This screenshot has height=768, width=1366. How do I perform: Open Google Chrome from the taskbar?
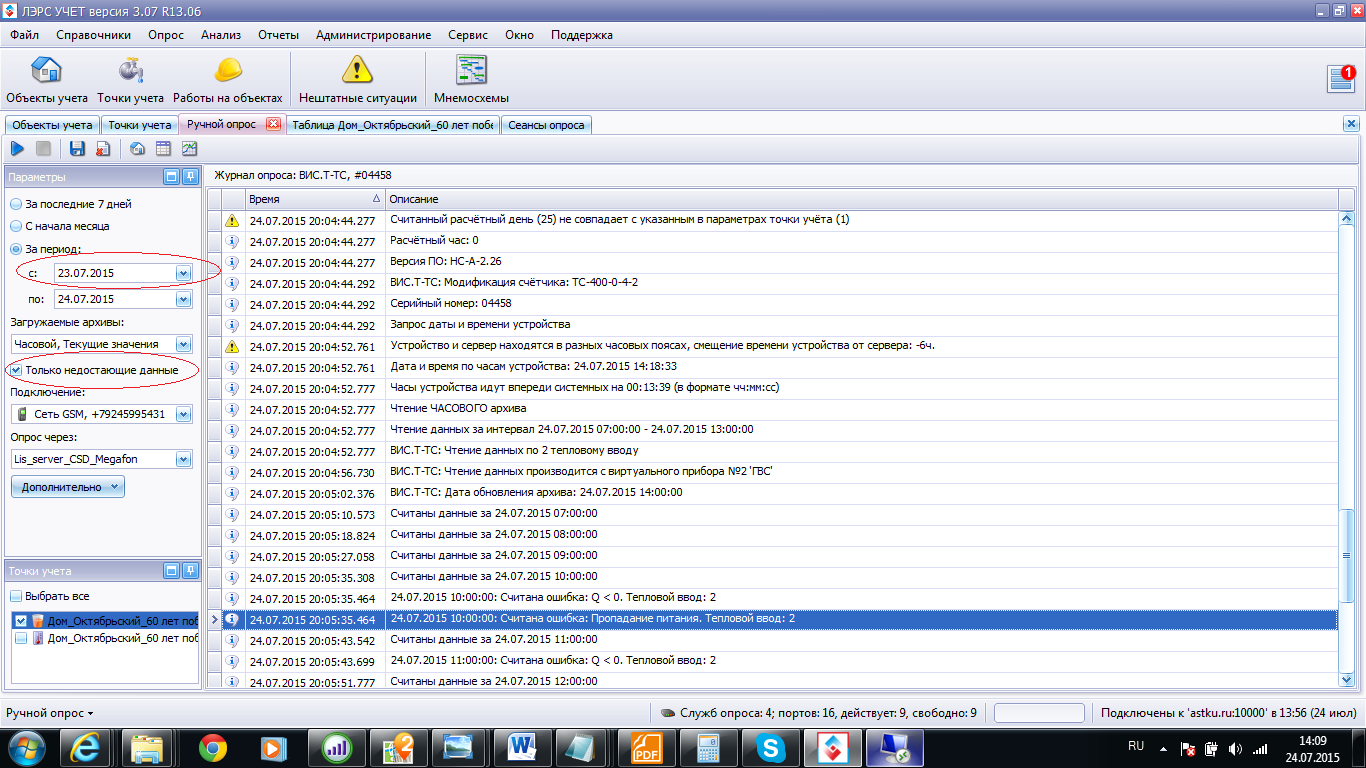click(x=212, y=747)
